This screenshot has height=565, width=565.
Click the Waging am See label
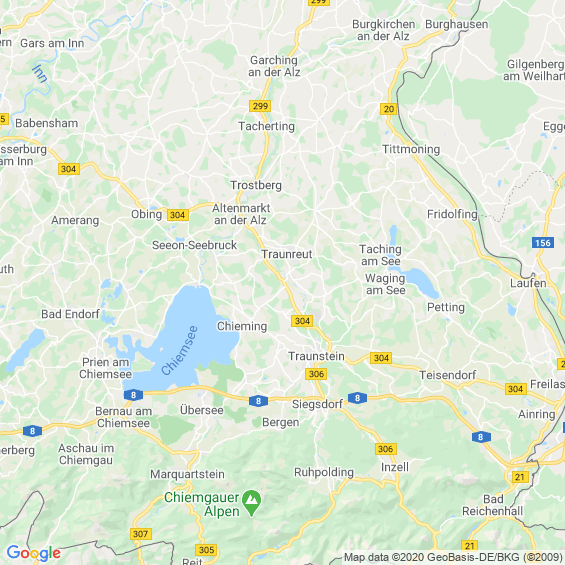click(385, 284)
